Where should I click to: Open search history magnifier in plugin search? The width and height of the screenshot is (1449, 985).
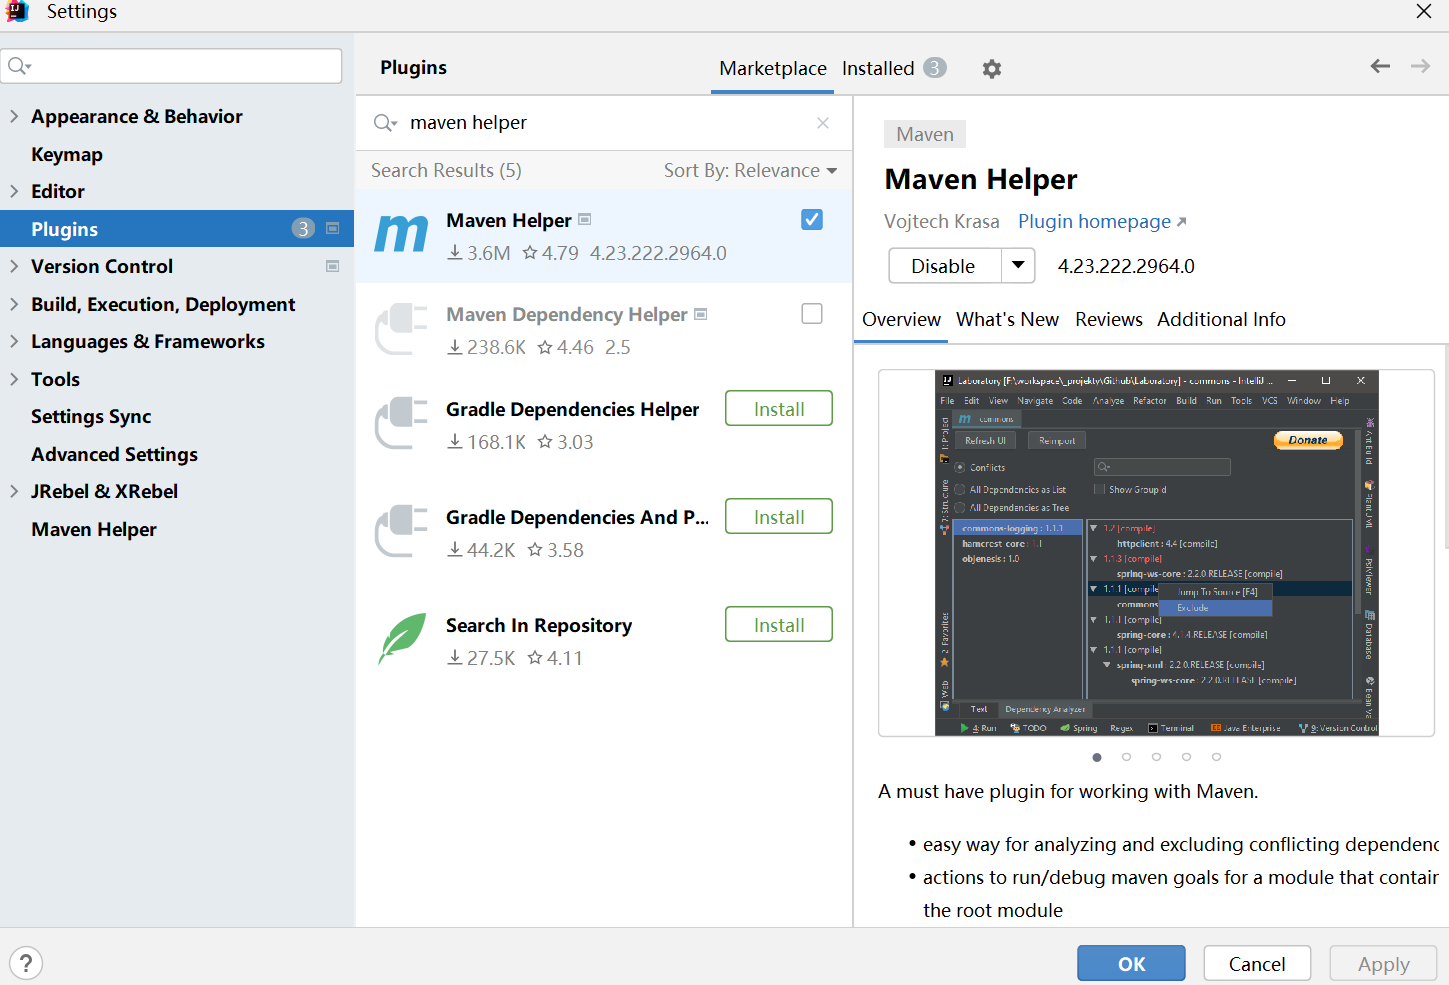tap(385, 123)
